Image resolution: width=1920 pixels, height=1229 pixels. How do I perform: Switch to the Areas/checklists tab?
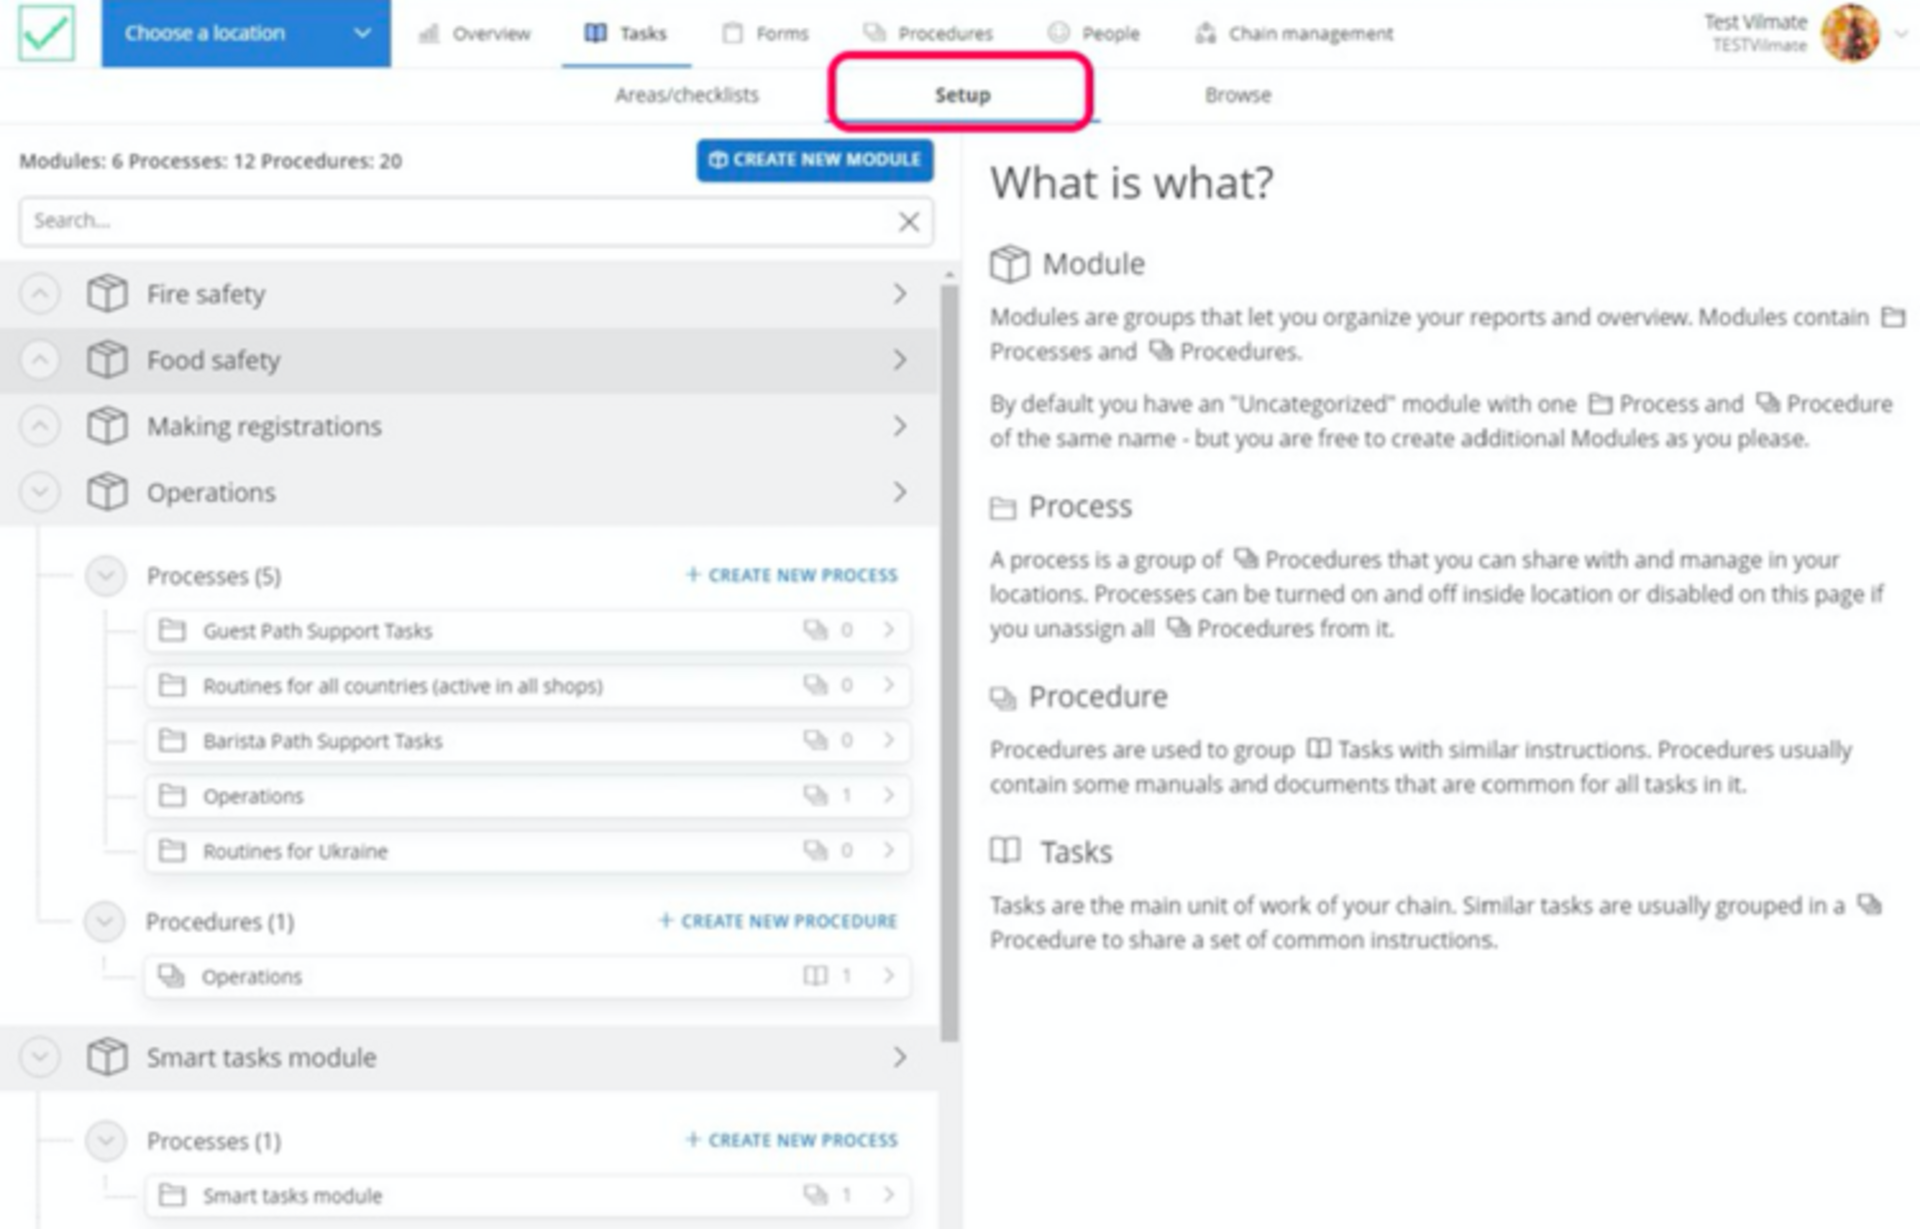(686, 95)
